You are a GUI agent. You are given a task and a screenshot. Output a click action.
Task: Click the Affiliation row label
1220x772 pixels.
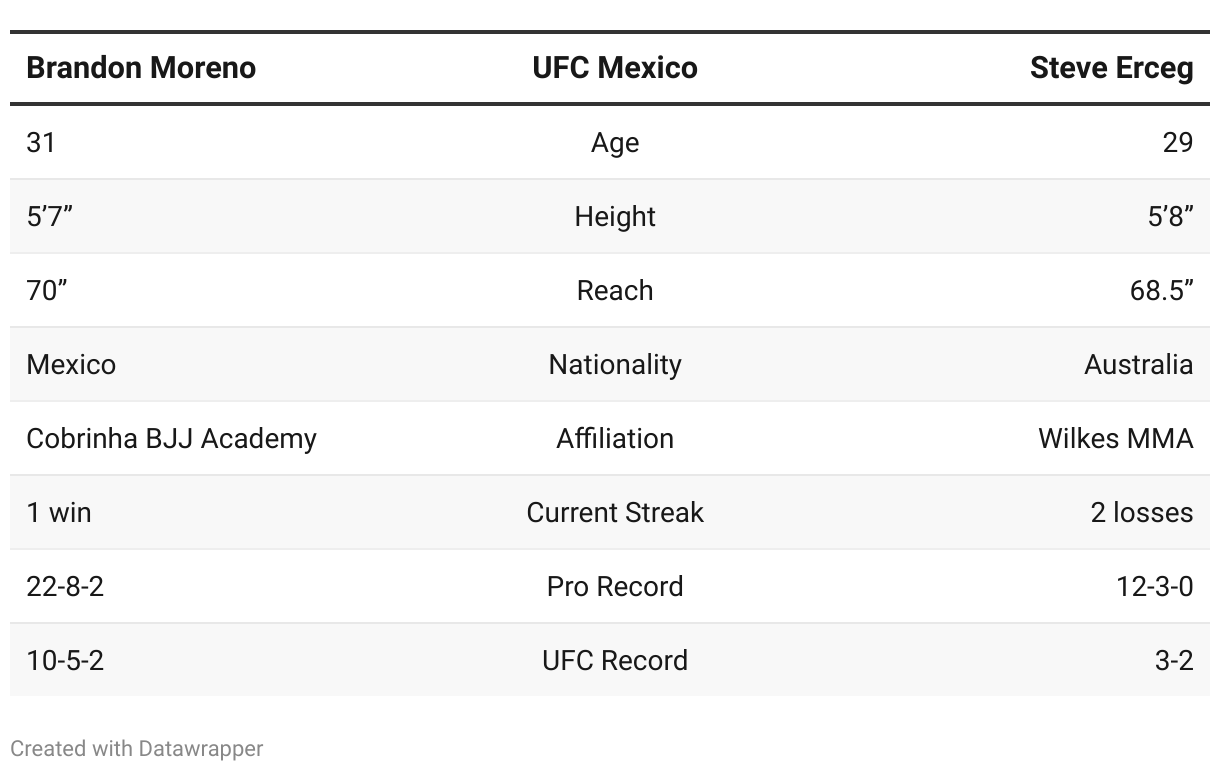tap(615, 439)
